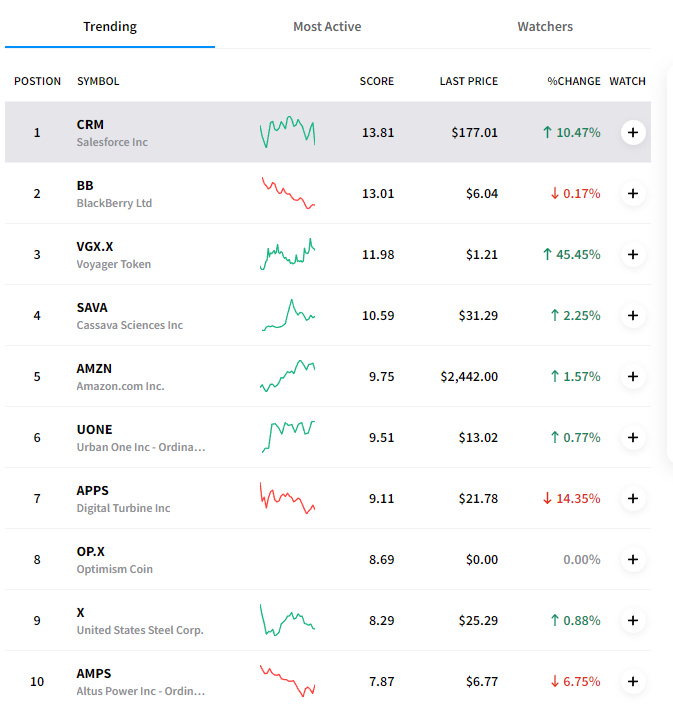Click the SYMBOL column header
The image size is (673, 724).
tap(98, 81)
